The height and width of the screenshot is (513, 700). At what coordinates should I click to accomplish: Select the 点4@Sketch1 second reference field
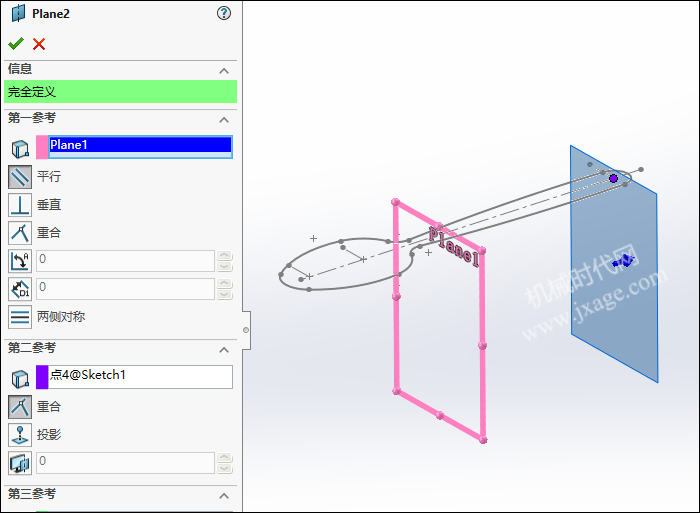pyautogui.click(x=141, y=377)
